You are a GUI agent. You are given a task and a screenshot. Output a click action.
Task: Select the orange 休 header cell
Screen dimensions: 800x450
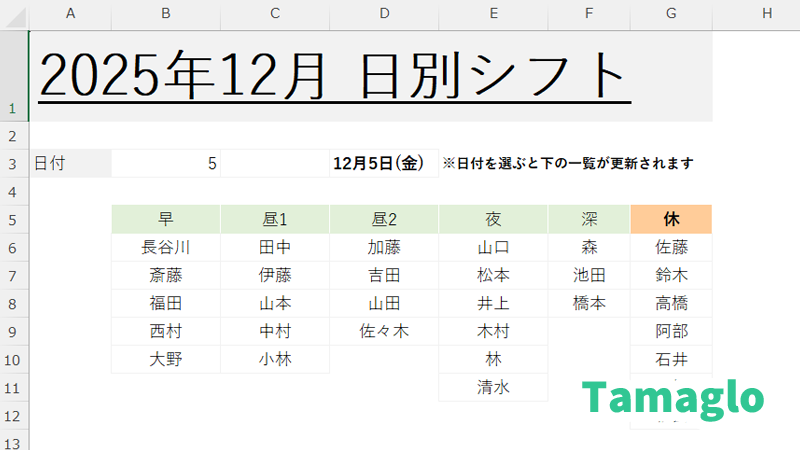pyautogui.click(x=671, y=219)
